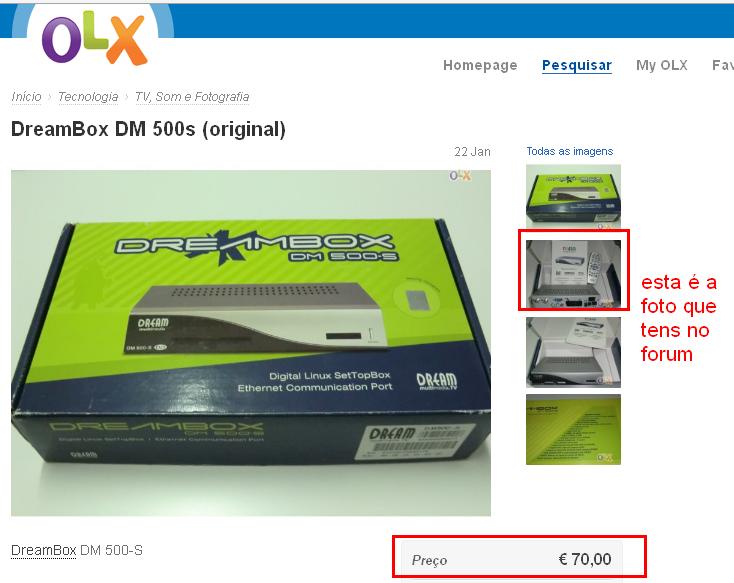Click the € 70,00 price value
The image size is (734, 583).
585,559
